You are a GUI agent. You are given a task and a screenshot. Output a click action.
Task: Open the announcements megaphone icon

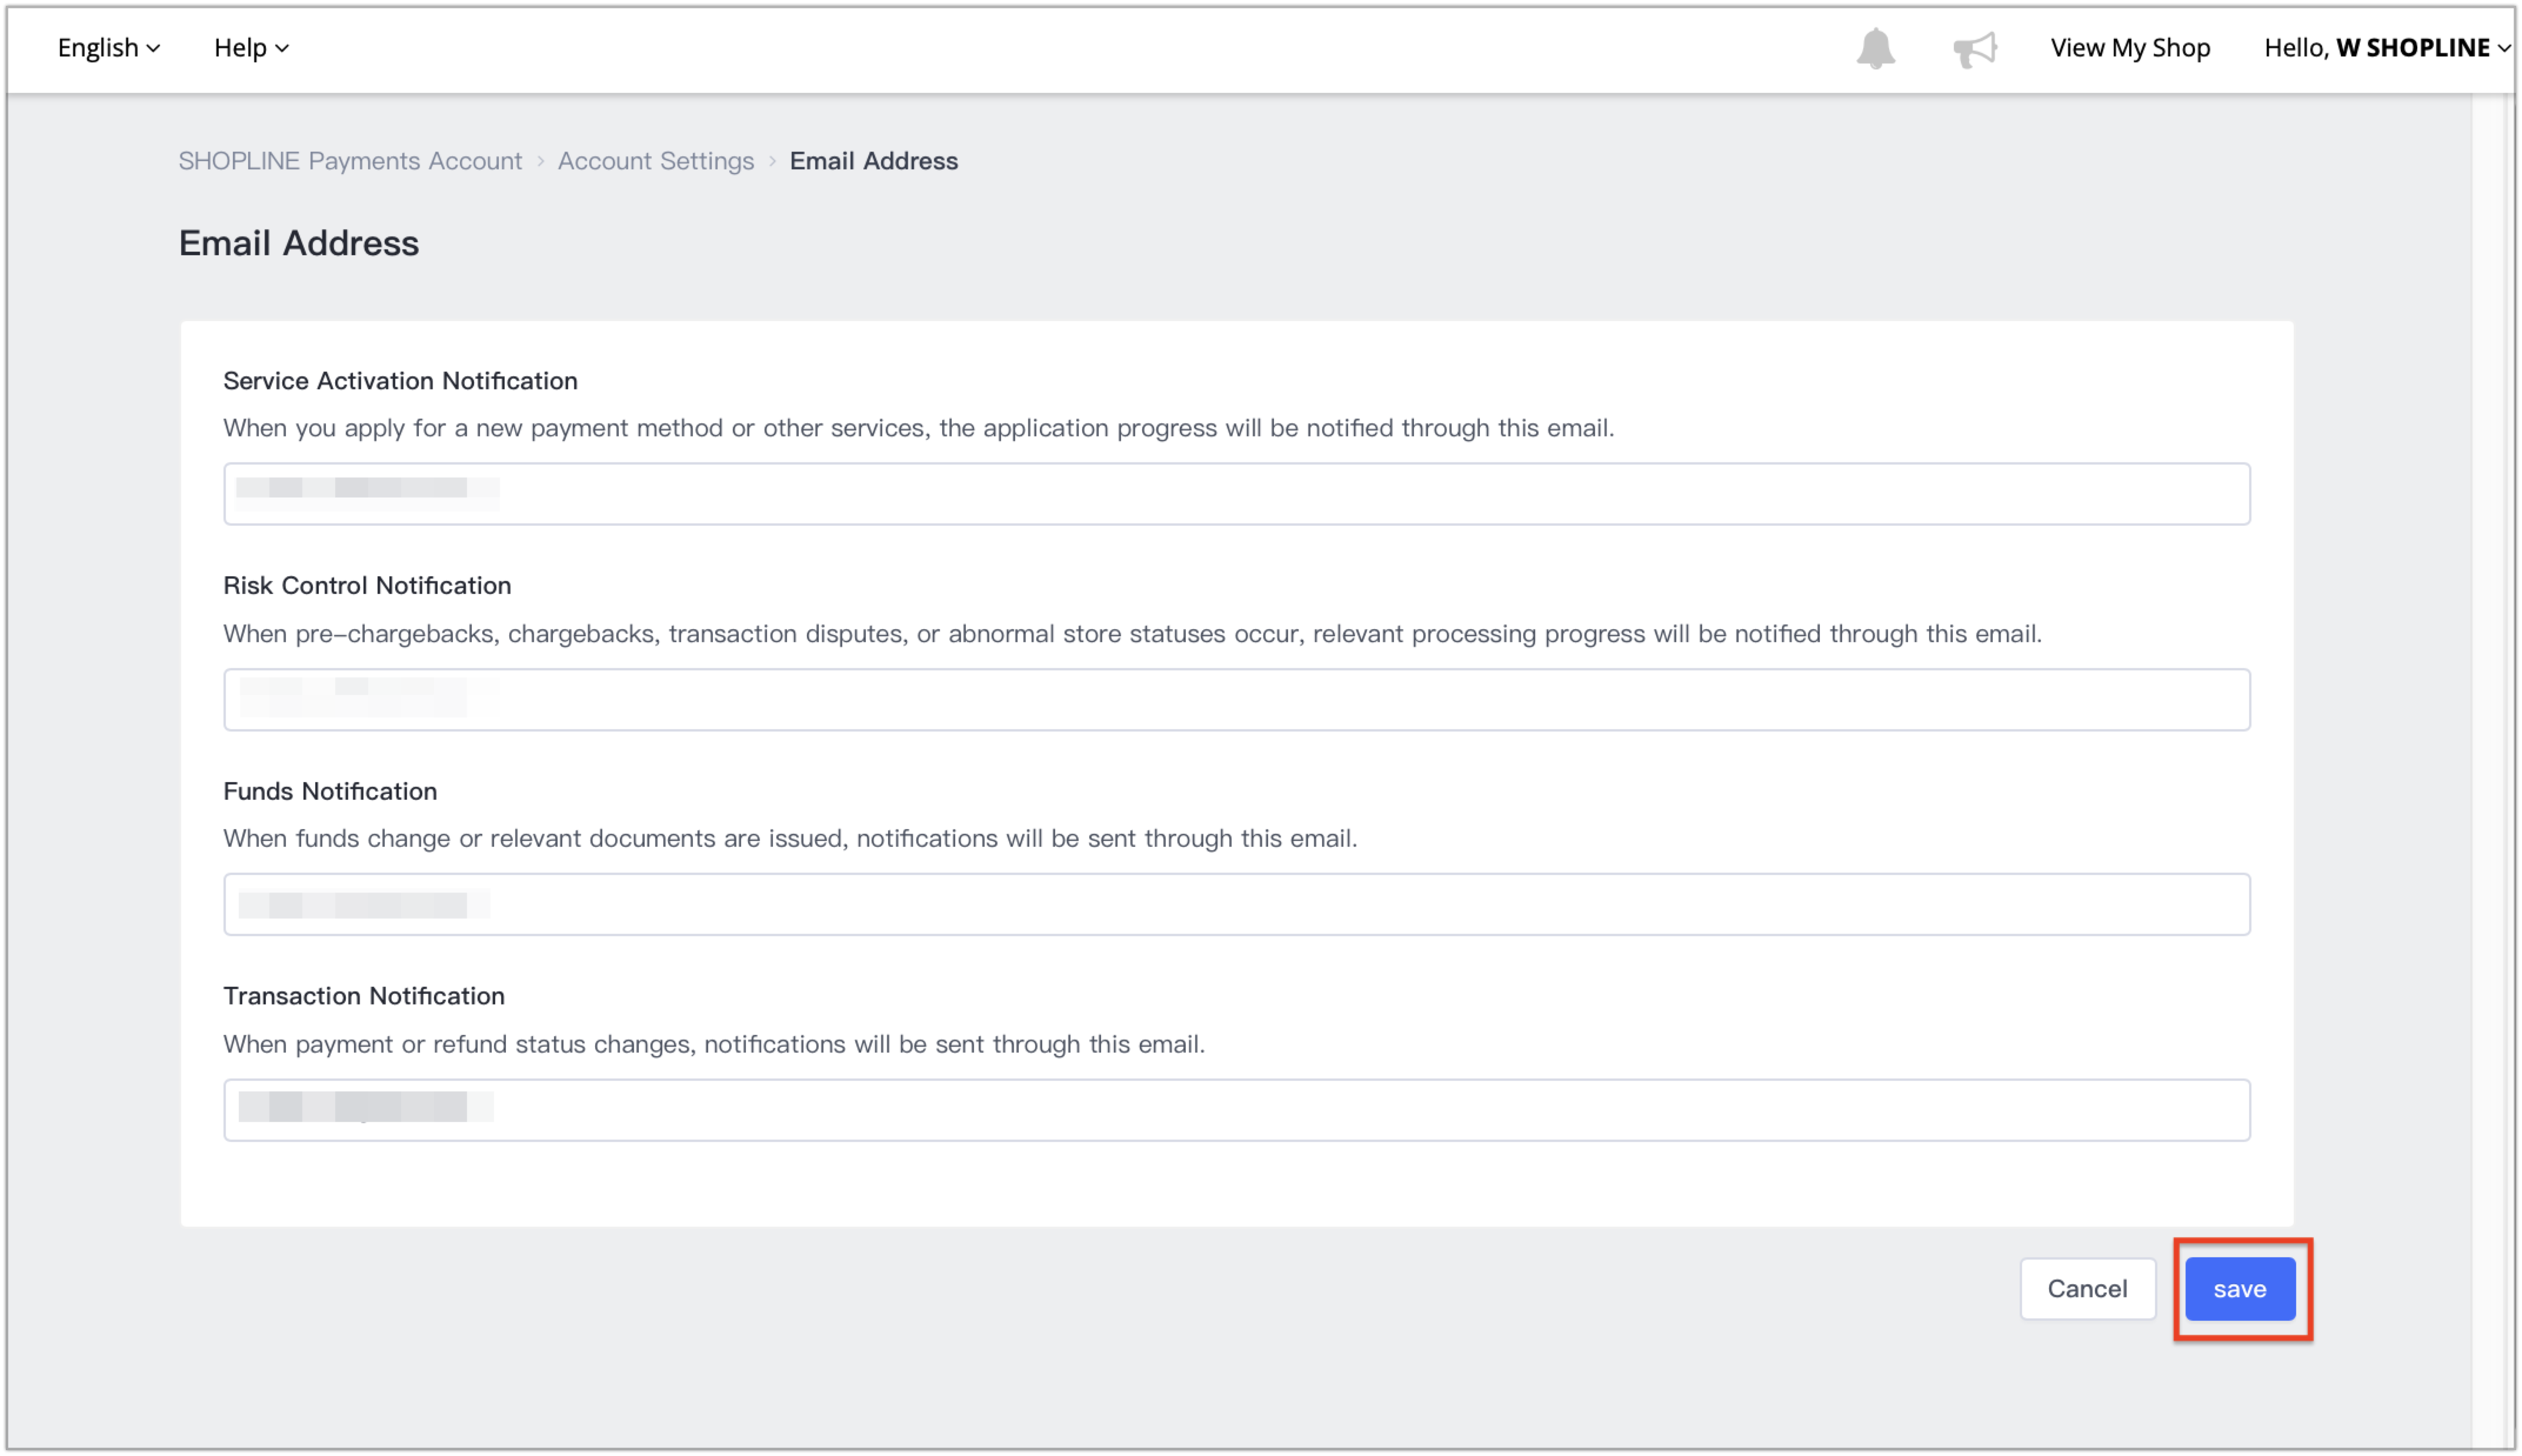(x=1975, y=48)
